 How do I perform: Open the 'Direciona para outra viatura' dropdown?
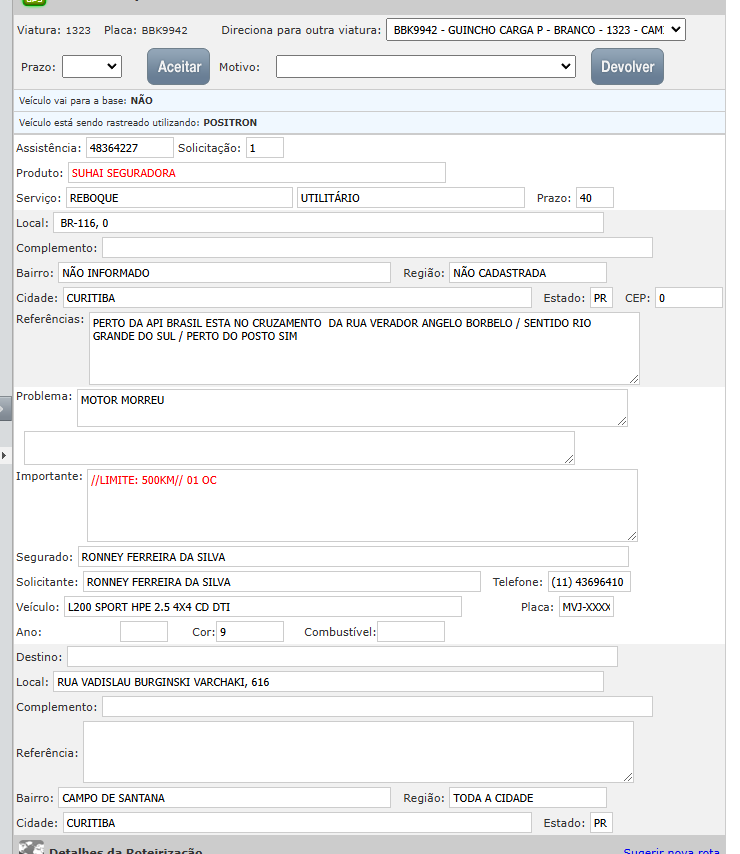pos(535,30)
